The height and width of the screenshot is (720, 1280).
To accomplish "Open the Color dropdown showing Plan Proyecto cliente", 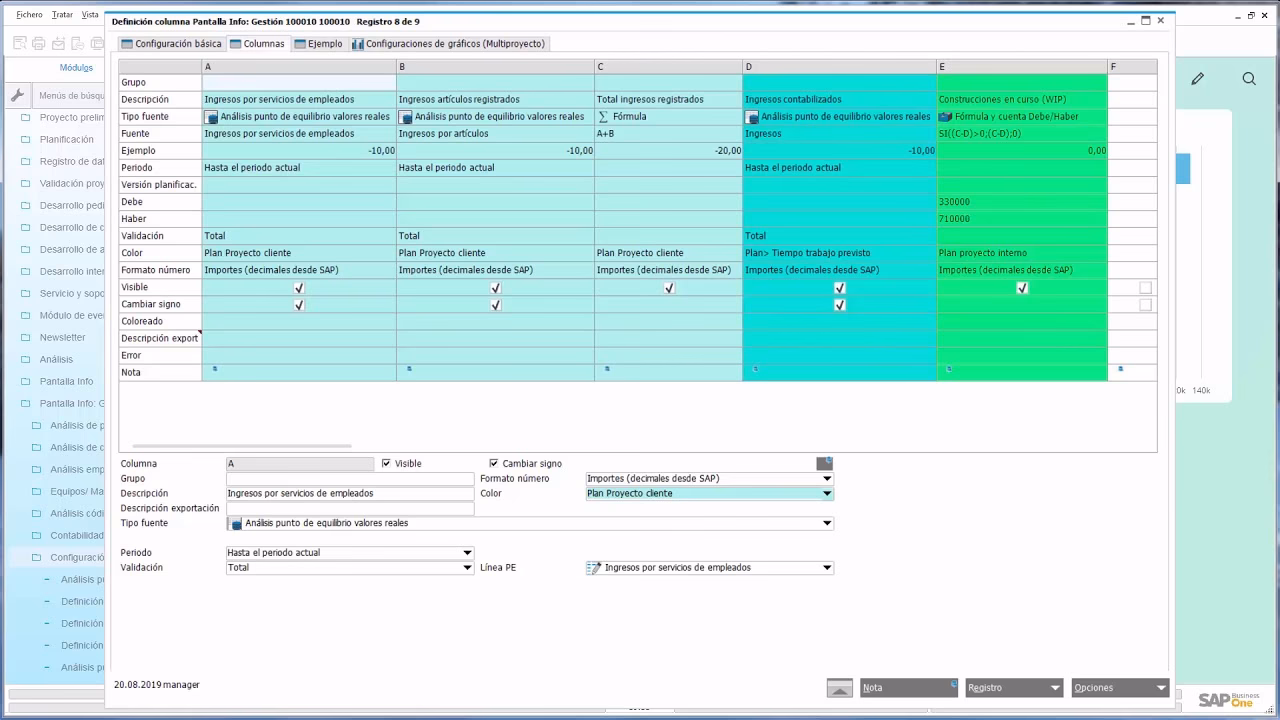I will coord(826,494).
